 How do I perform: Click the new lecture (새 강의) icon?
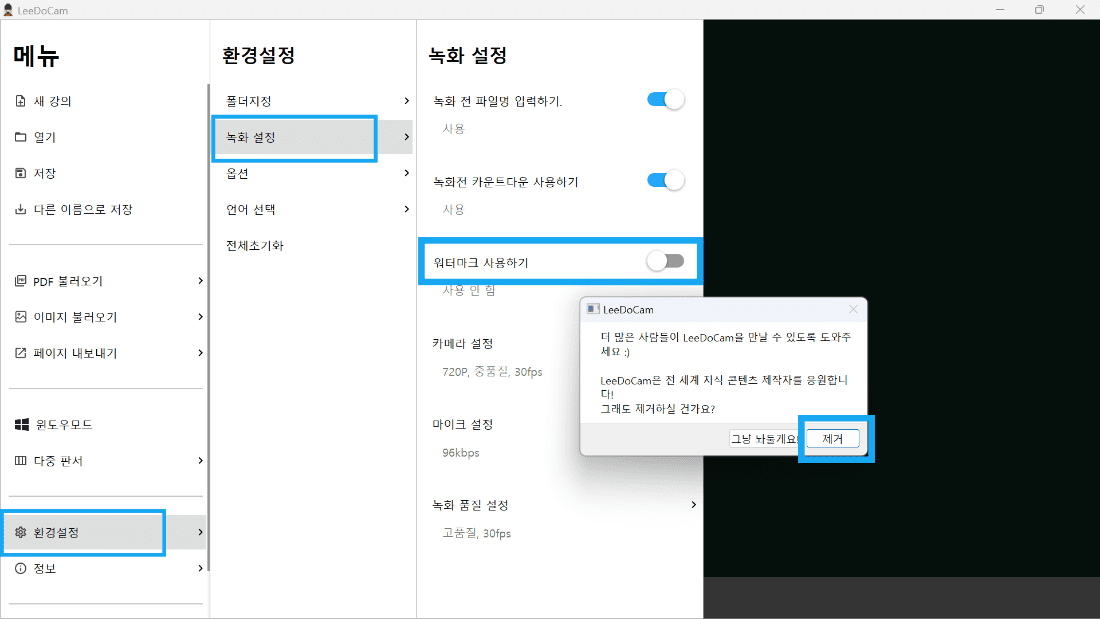[x=20, y=101]
